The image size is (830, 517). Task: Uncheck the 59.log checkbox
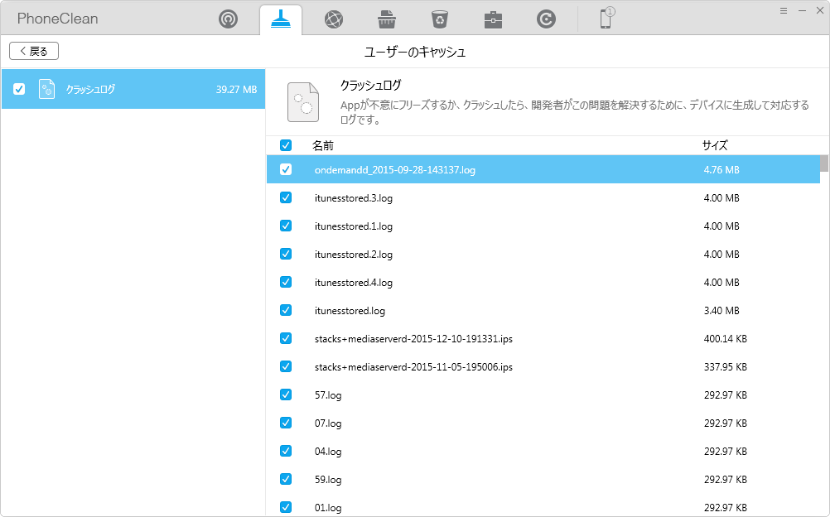286,478
